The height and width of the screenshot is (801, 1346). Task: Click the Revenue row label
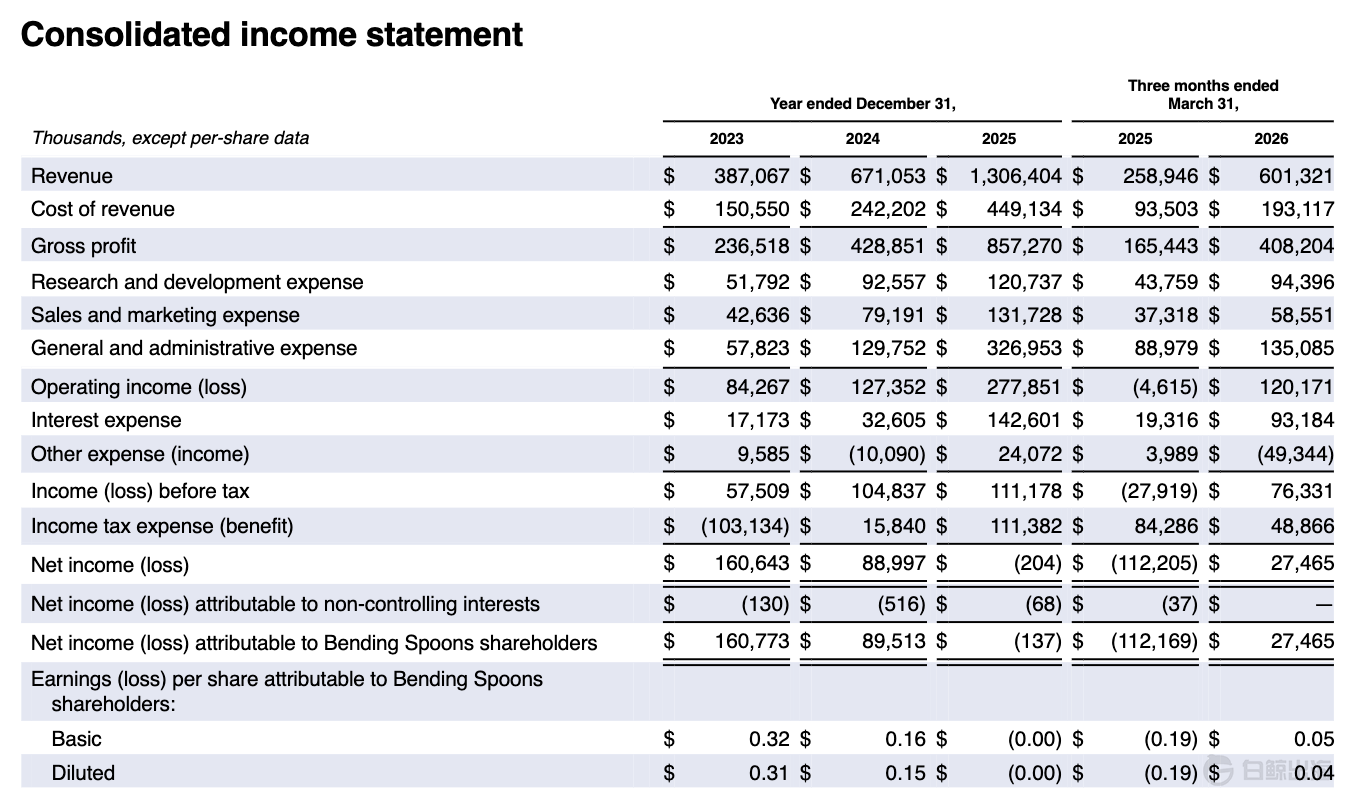click(x=72, y=176)
